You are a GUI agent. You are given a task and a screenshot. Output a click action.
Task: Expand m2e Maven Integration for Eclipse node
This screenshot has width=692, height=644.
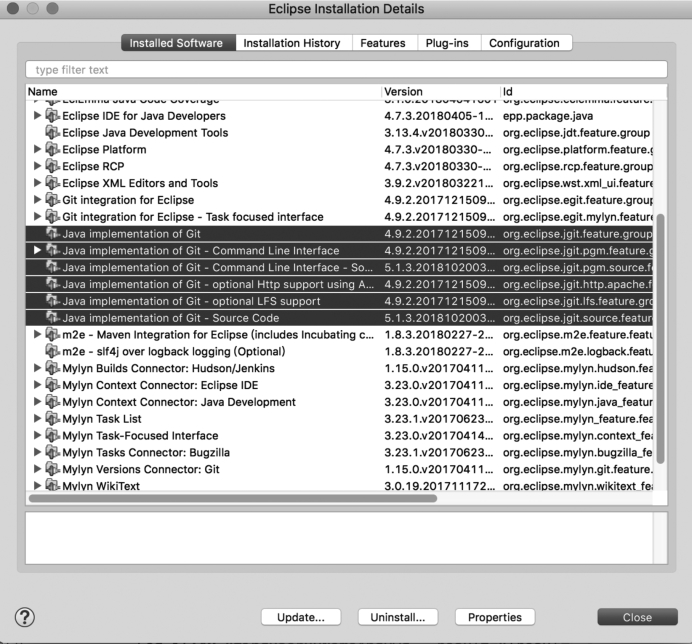[38, 335]
